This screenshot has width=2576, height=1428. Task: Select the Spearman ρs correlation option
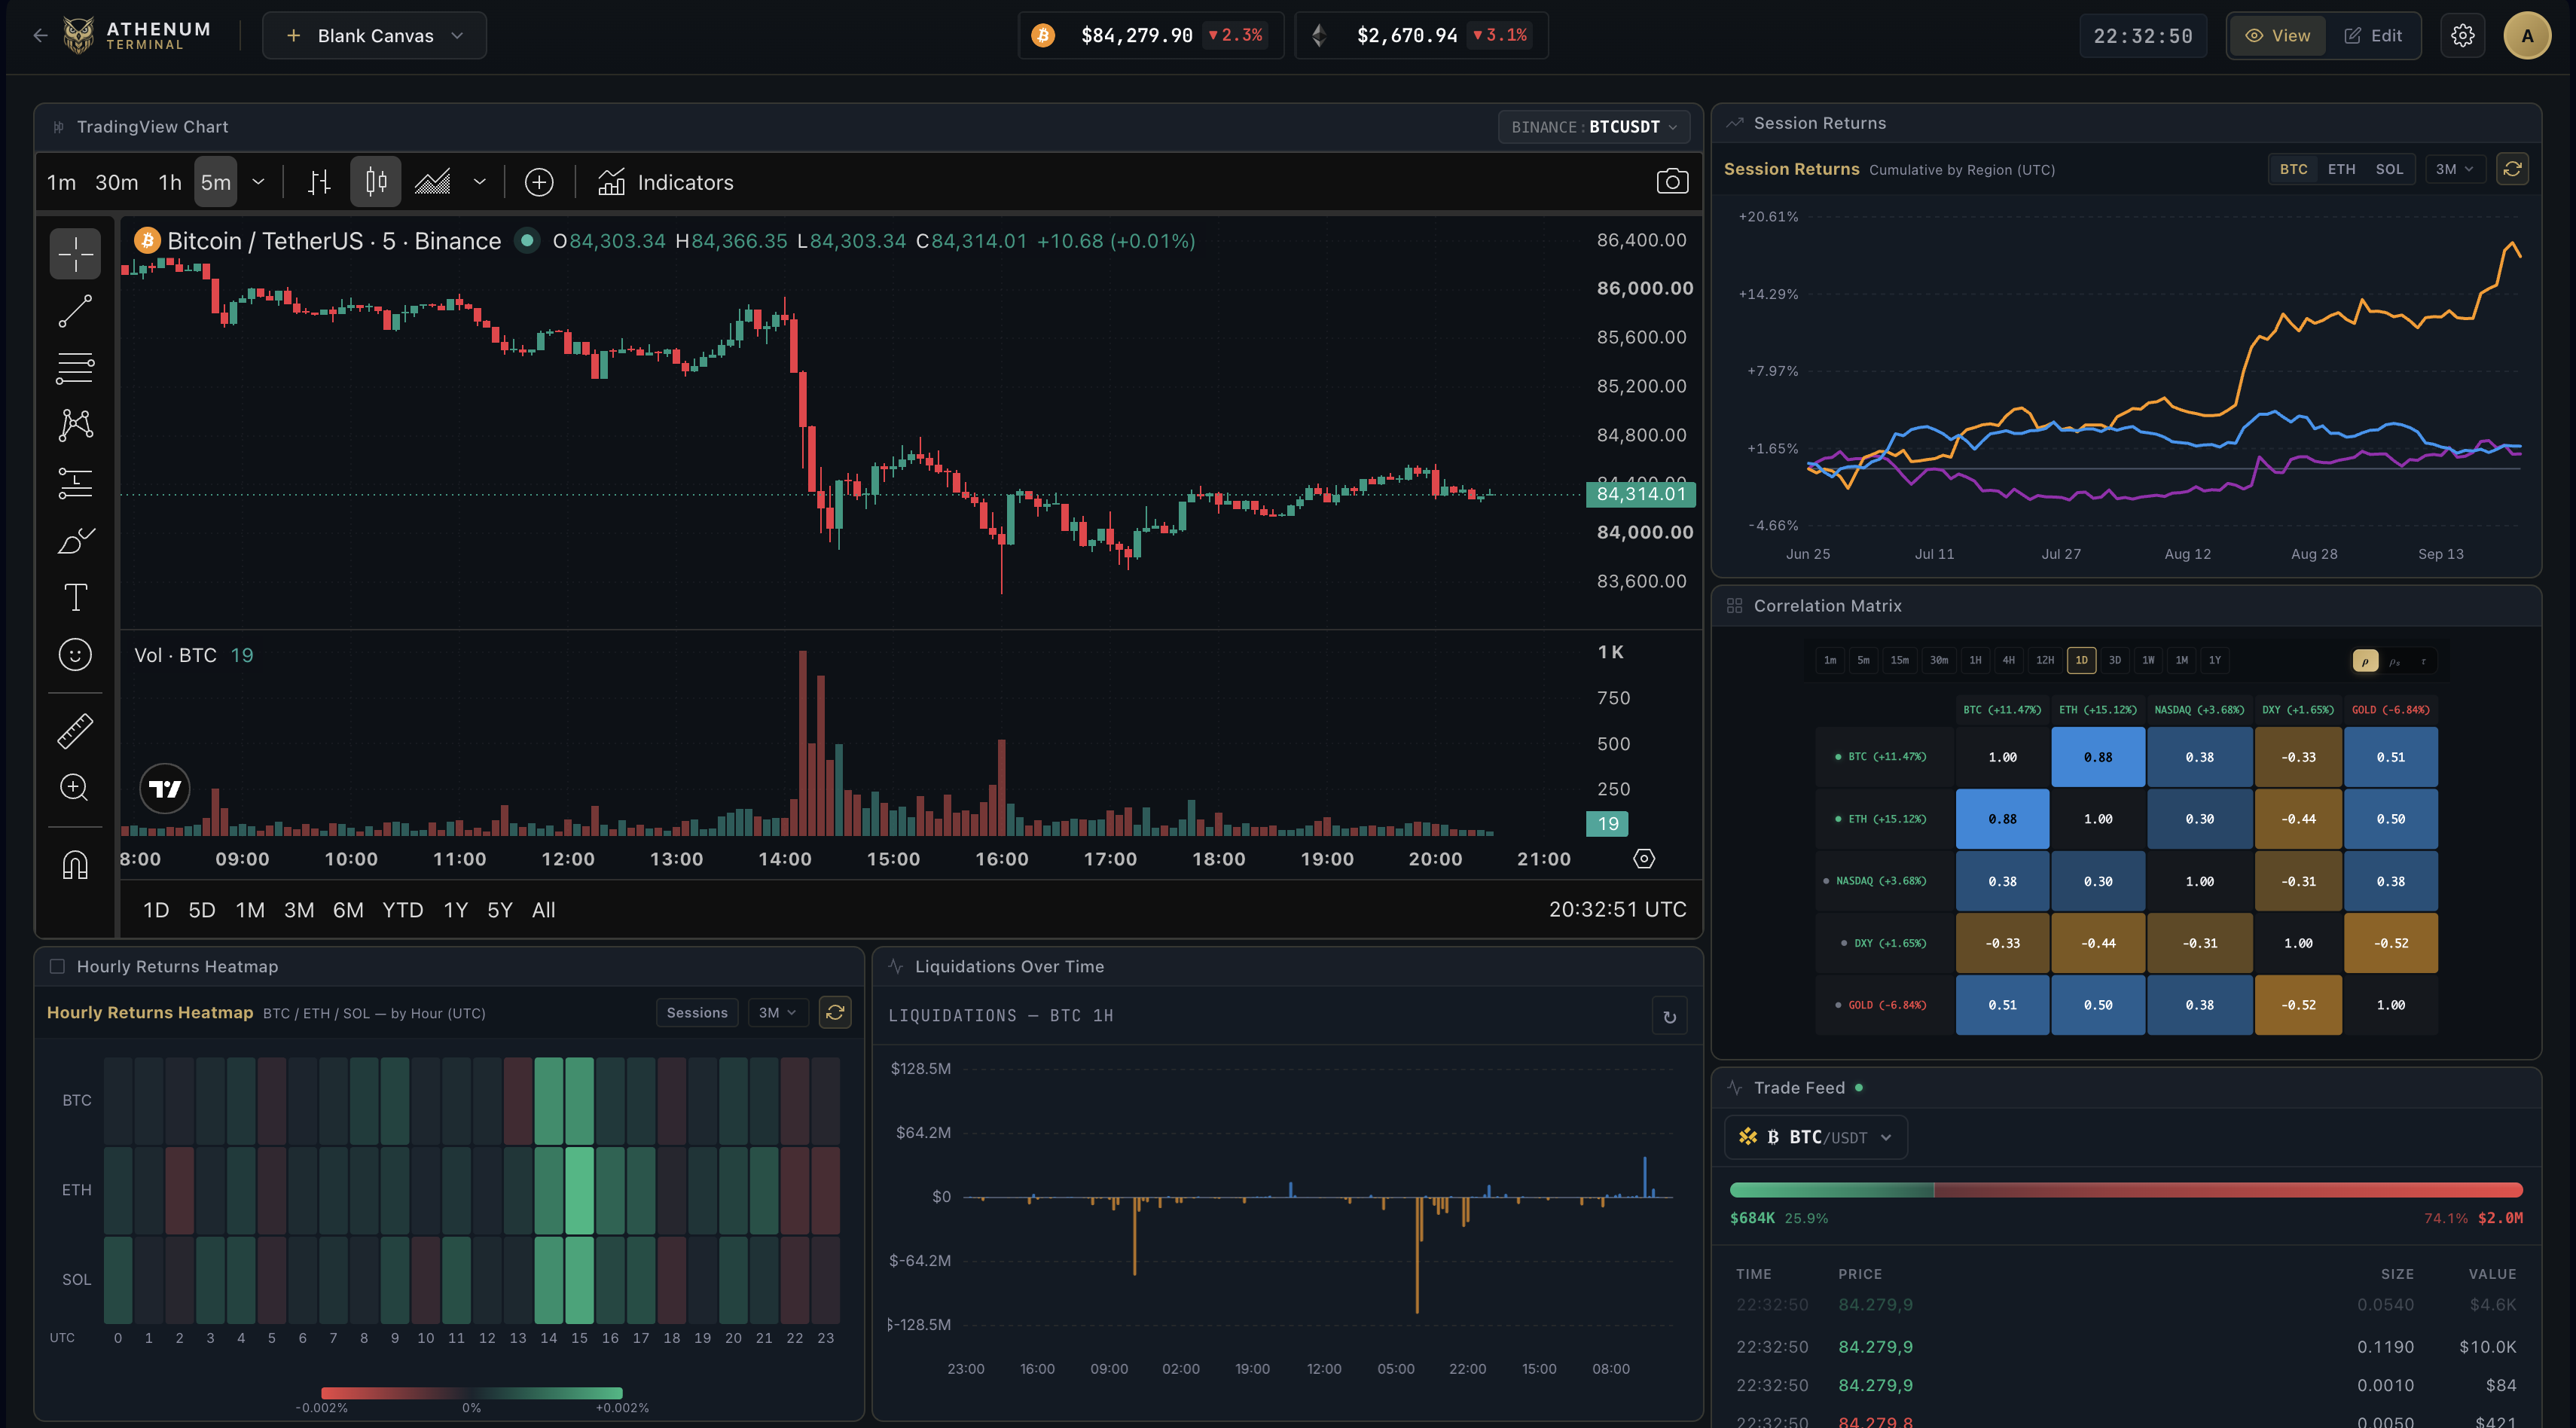[x=2394, y=661]
